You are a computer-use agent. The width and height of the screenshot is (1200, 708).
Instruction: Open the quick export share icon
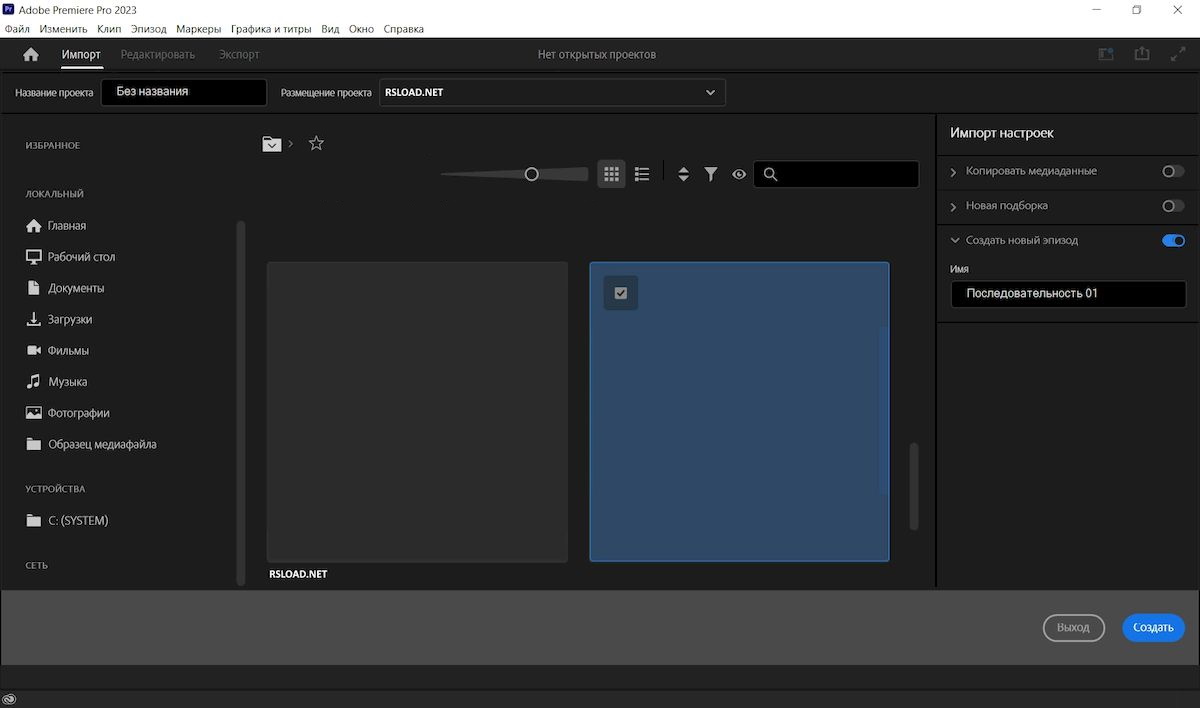pos(1142,54)
